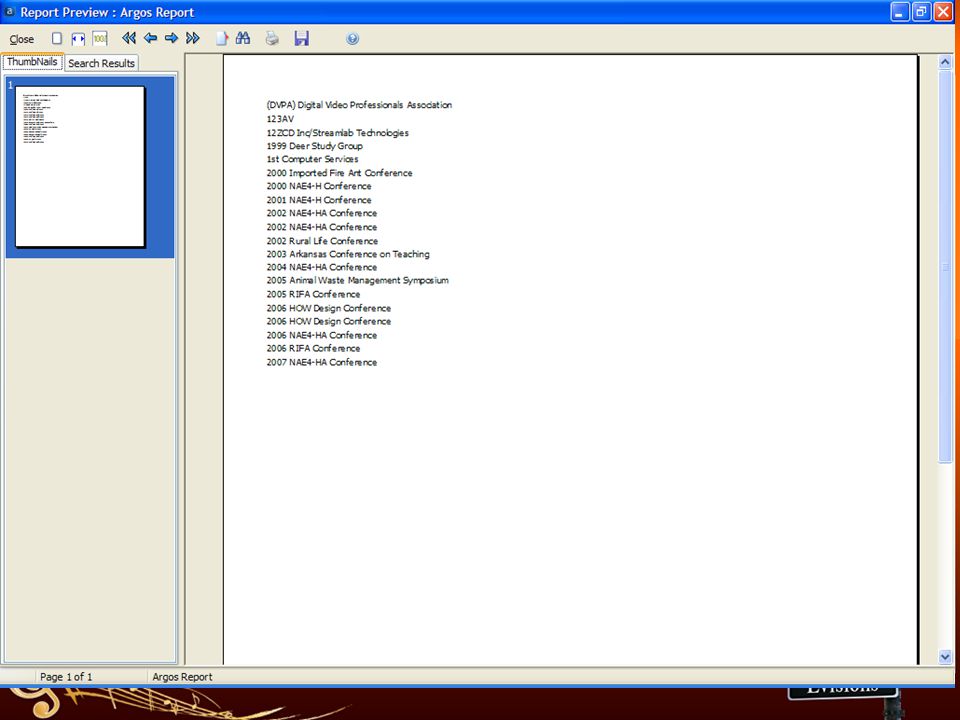Close the Report Preview window with X
Image resolution: width=960 pixels, height=720 pixels.
[943, 12]
